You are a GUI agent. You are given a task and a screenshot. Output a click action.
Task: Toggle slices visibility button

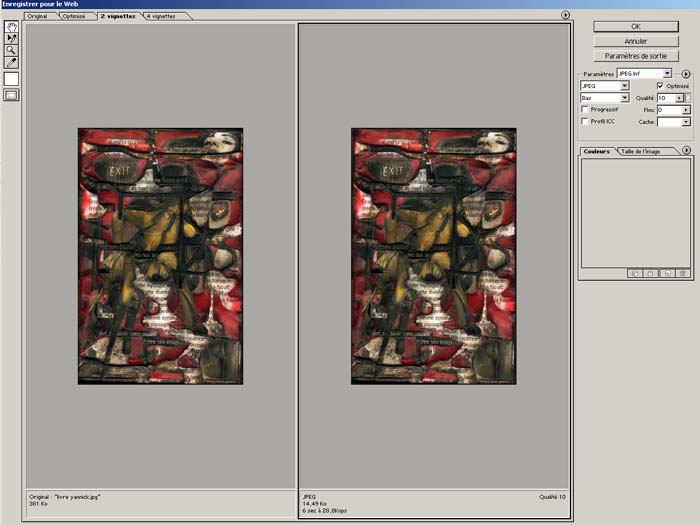tap(12, 95)
